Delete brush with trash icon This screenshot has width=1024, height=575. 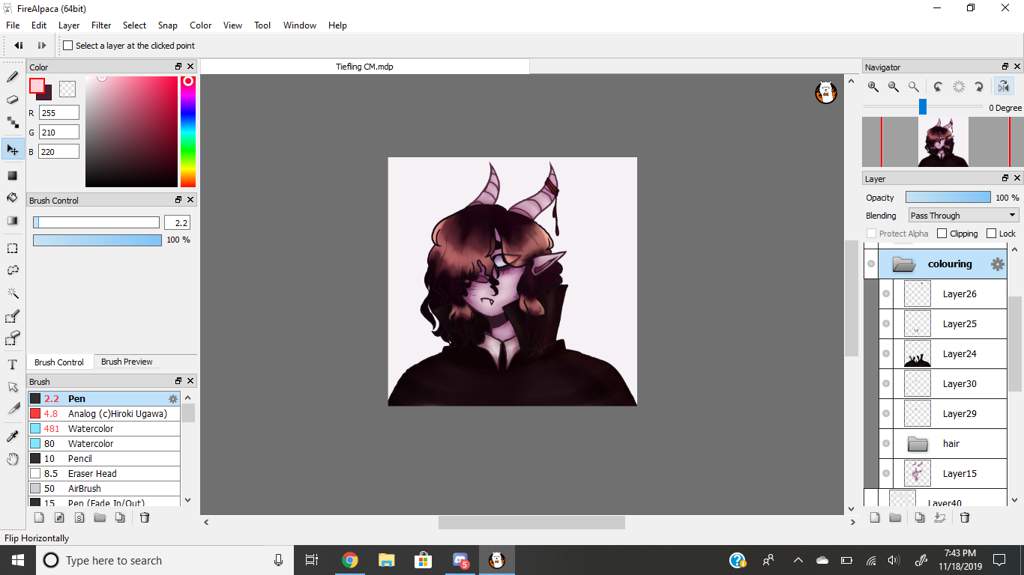pos(144,518)
